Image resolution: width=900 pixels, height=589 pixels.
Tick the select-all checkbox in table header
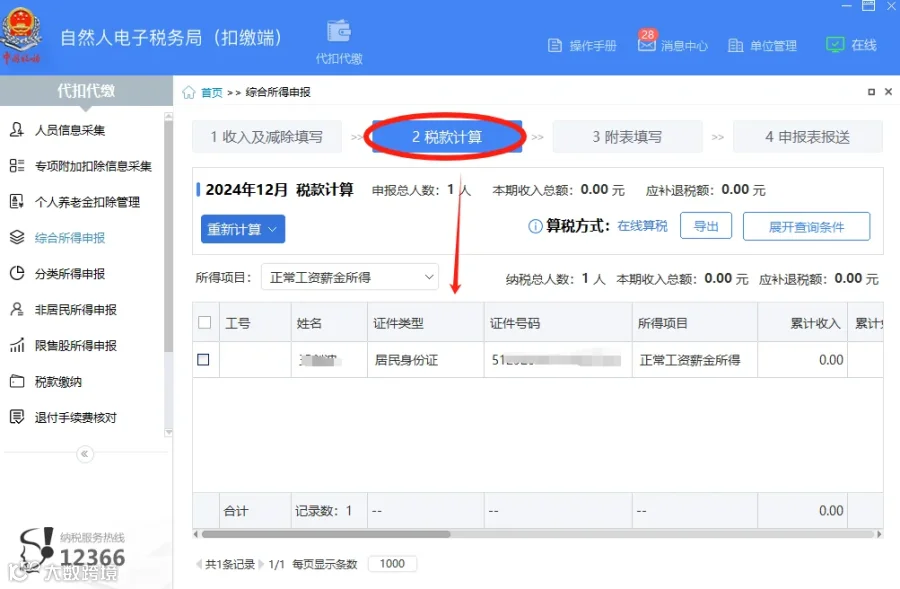204,323
